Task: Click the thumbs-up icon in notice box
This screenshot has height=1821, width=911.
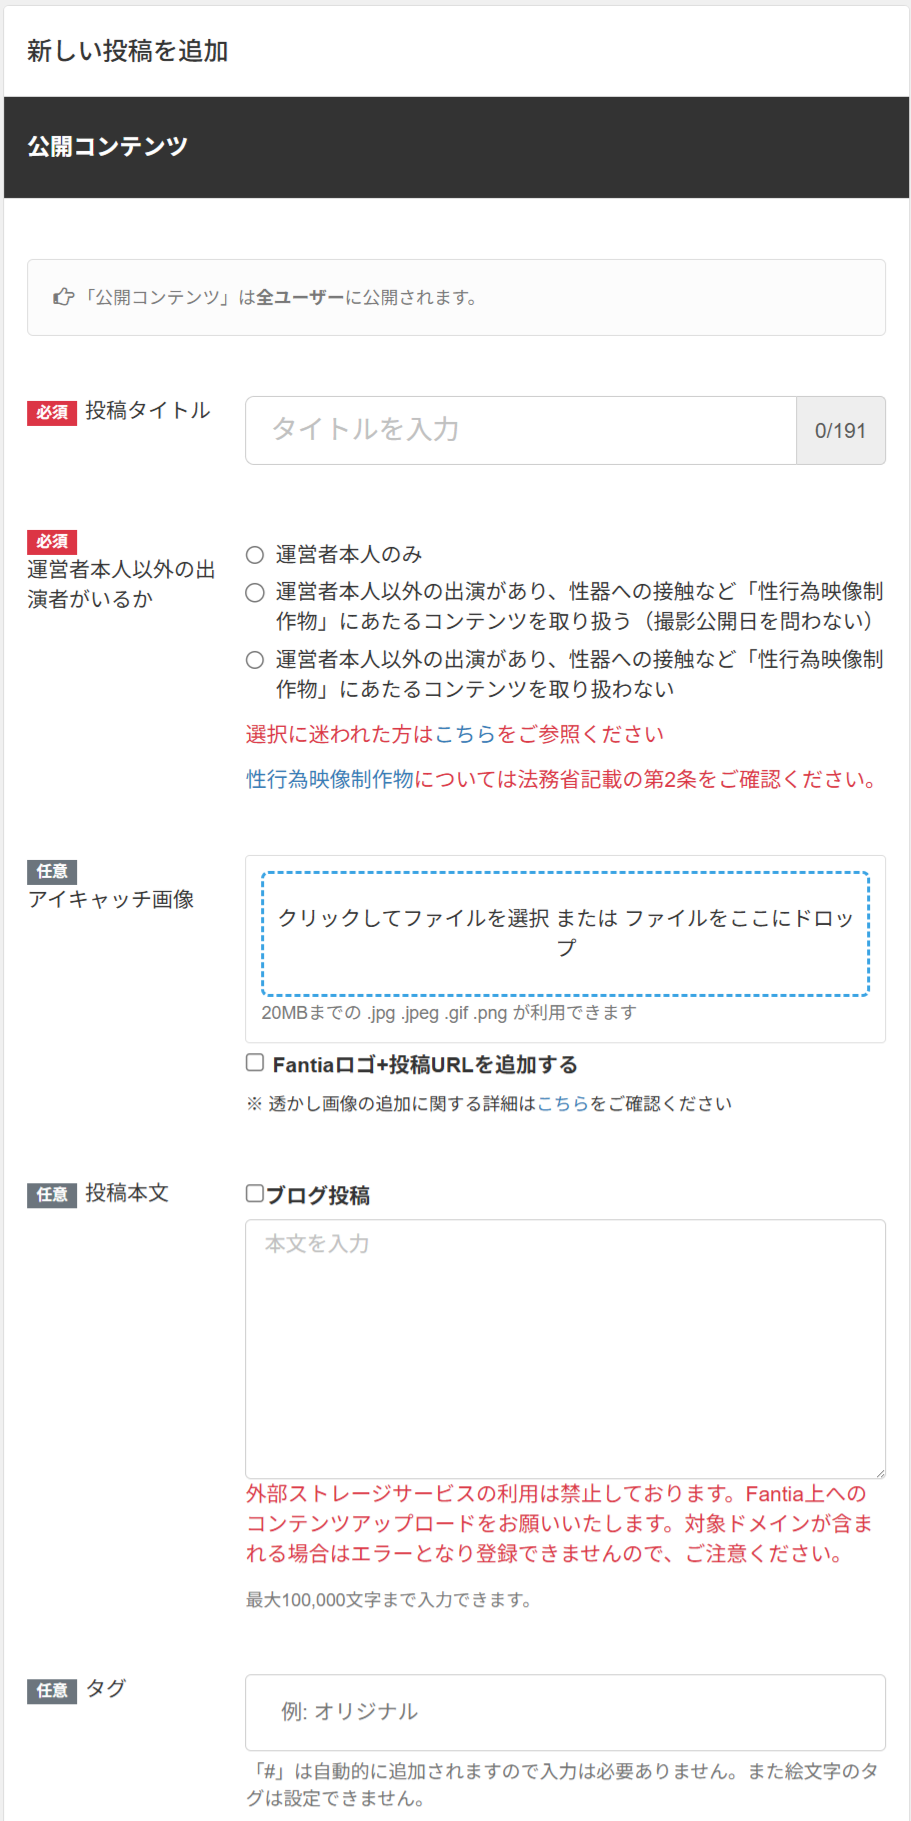Action: [64, 297]
